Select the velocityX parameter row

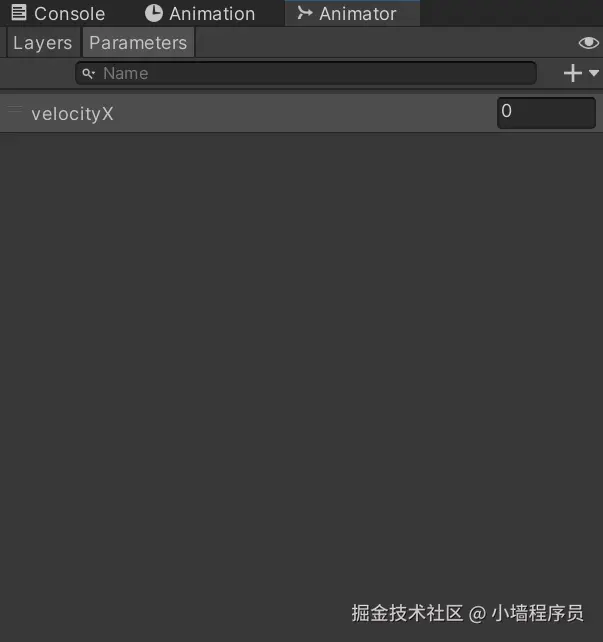pos(301,113)
